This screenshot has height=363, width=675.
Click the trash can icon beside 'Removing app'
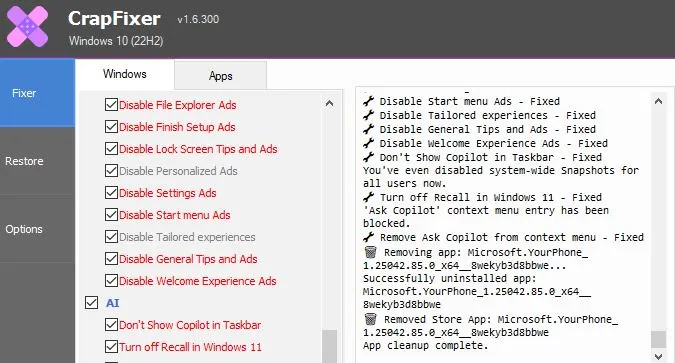pyautogui.click(x=370, y=251)
